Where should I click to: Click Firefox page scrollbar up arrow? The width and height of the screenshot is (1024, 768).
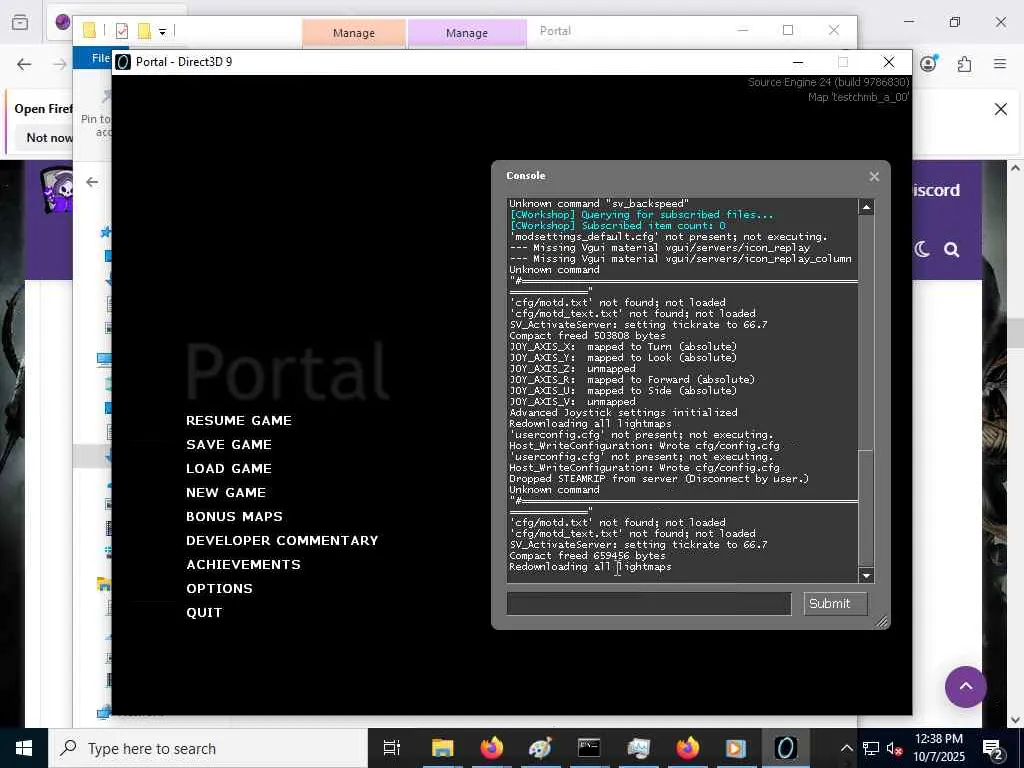1016,168
